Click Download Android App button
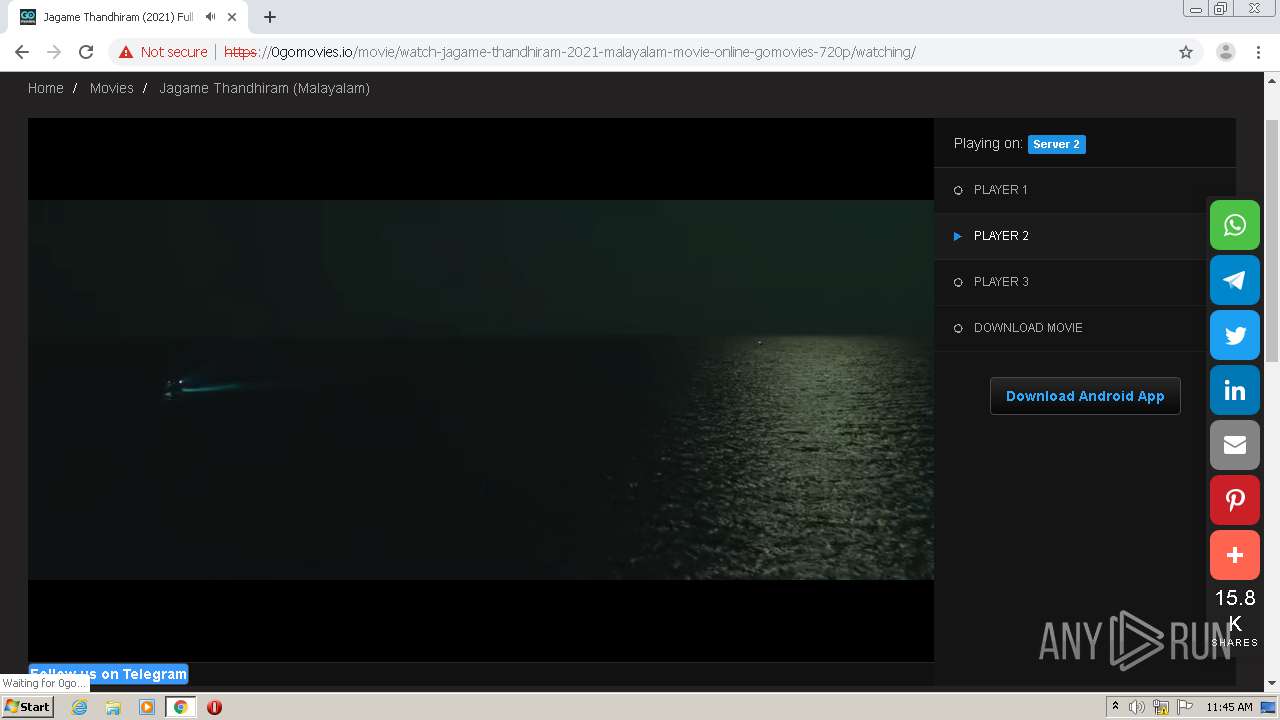This screenshot has width=1280, height=720. 1085,396
